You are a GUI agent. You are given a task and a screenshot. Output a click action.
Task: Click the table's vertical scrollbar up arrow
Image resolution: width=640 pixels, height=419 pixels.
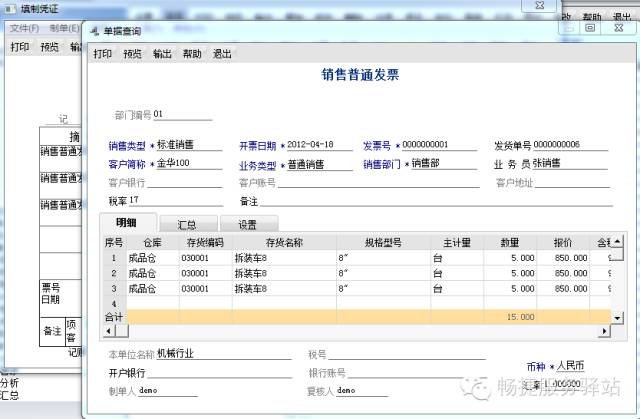(617, 242)
